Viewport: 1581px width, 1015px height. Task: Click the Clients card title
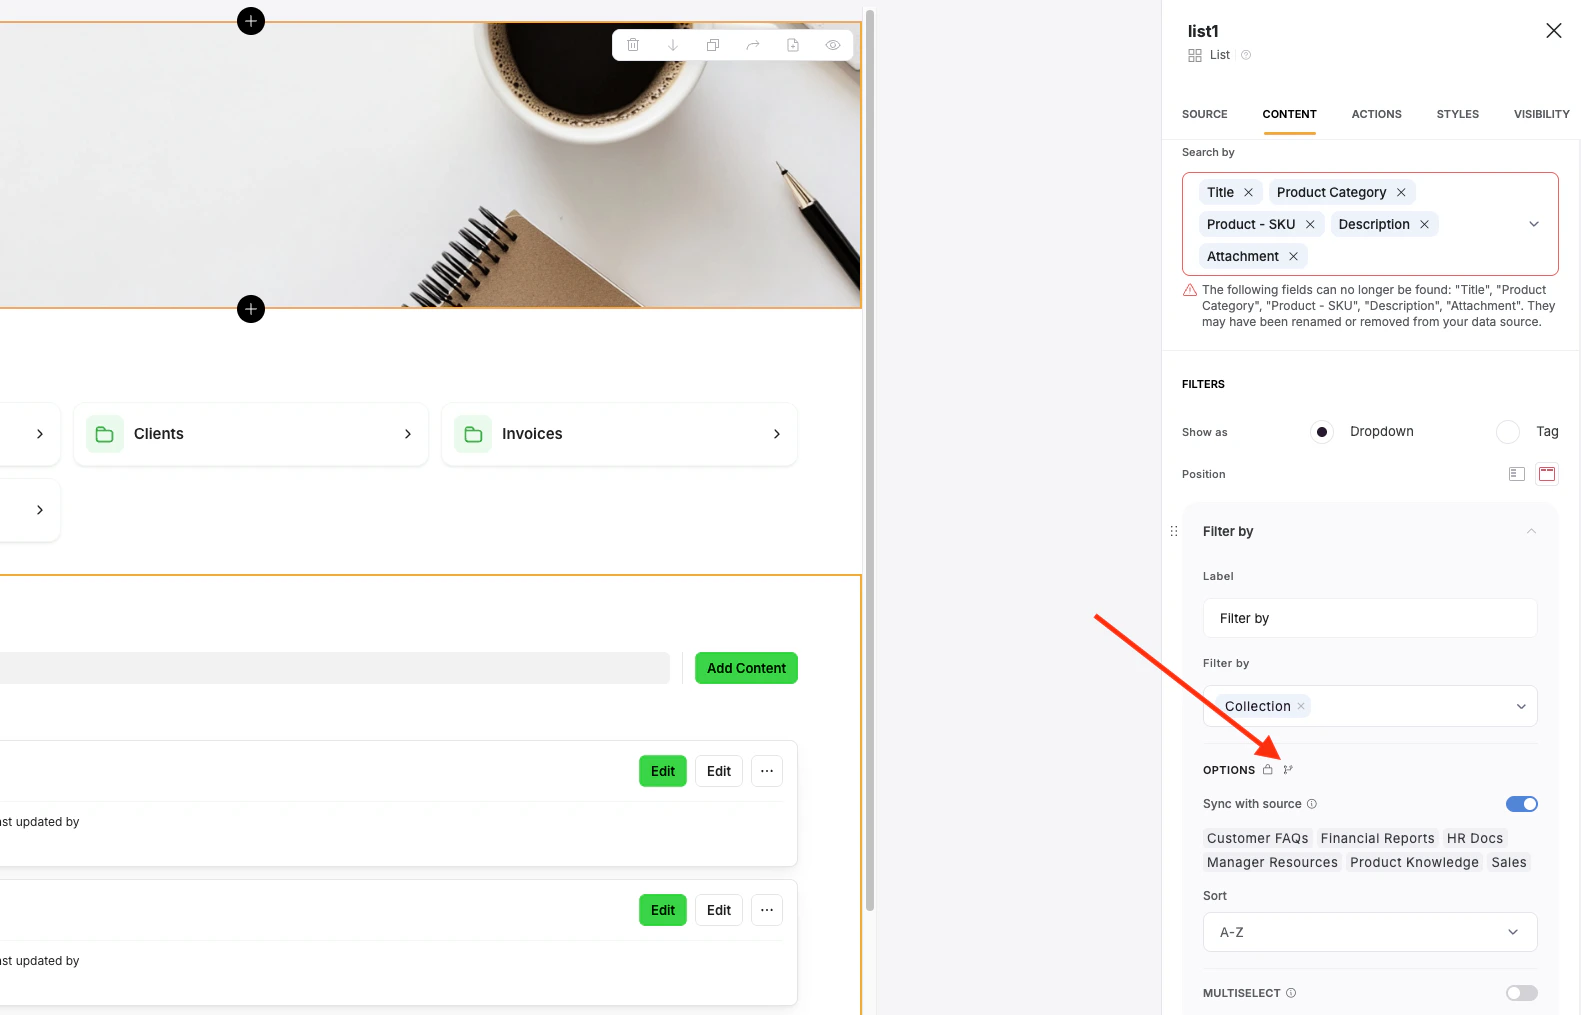(x=159, y=434)
